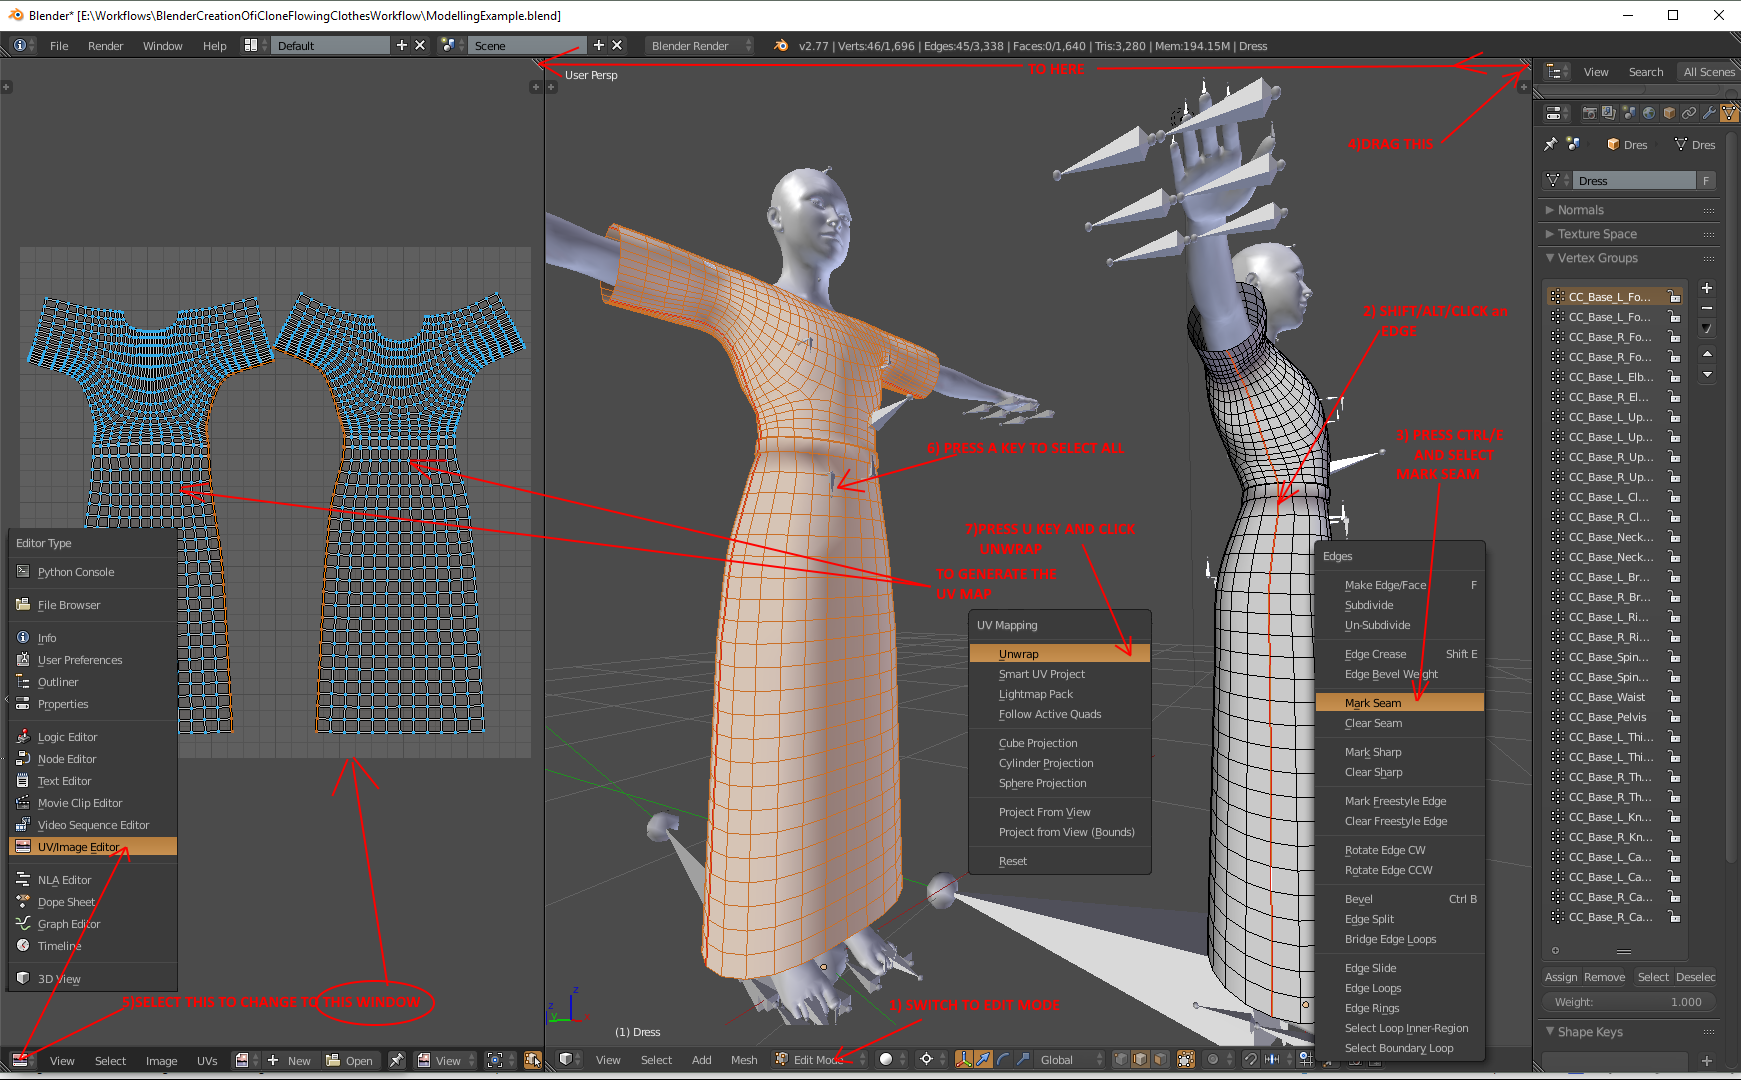
Task: Enable face select mode icon
Action: [1160, 1059]
